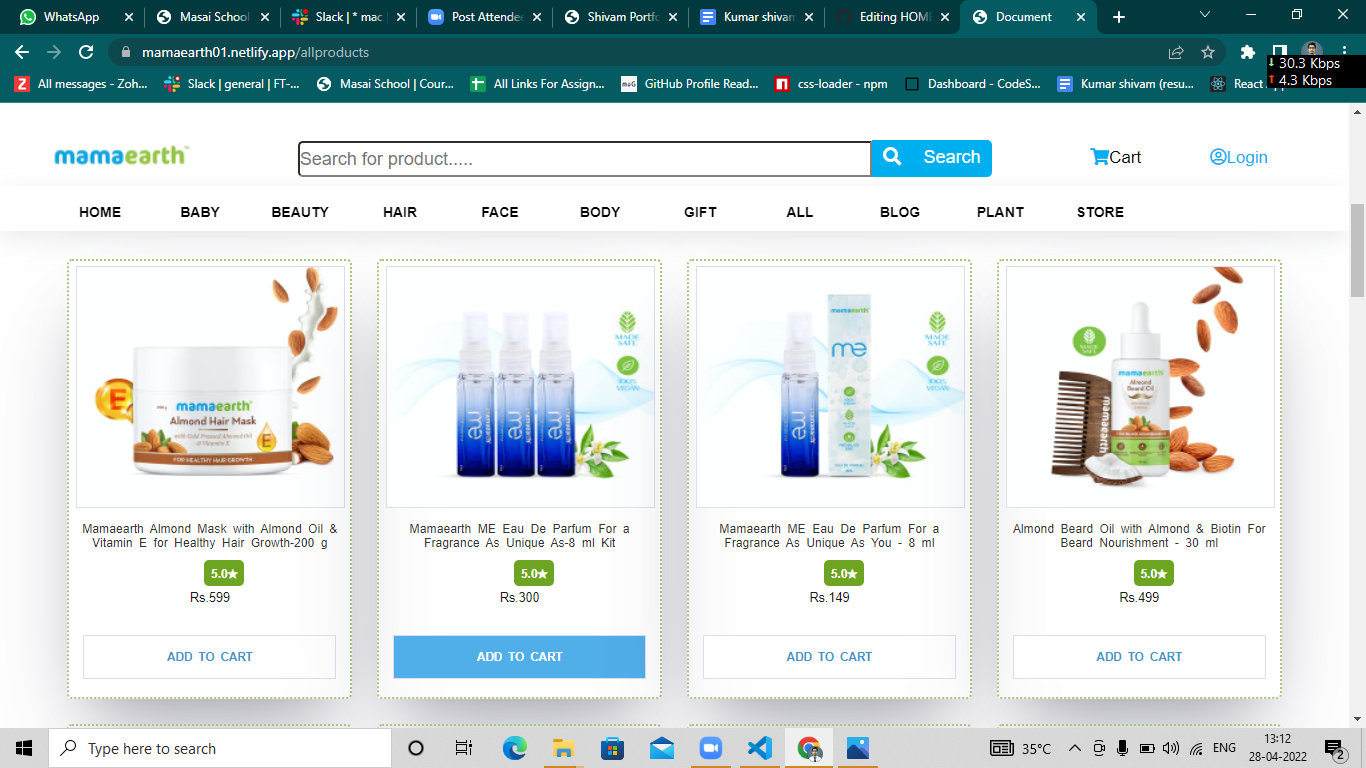Launch Microsoft Edge from taskbar

[x=514, y=748]
